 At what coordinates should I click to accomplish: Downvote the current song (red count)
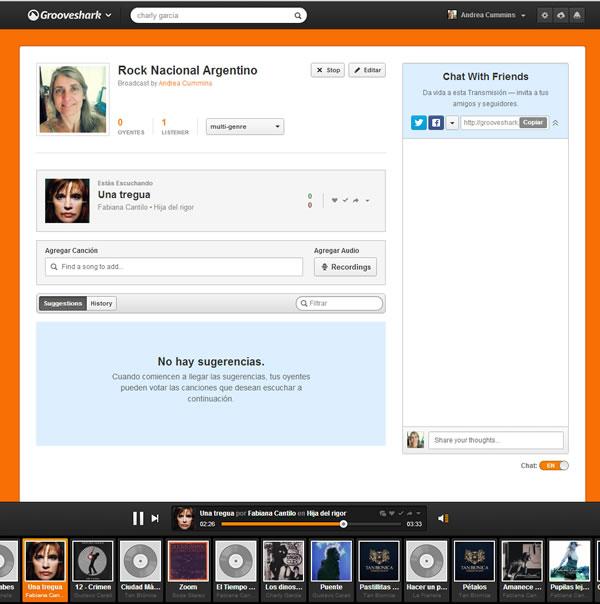click(310, 205)
